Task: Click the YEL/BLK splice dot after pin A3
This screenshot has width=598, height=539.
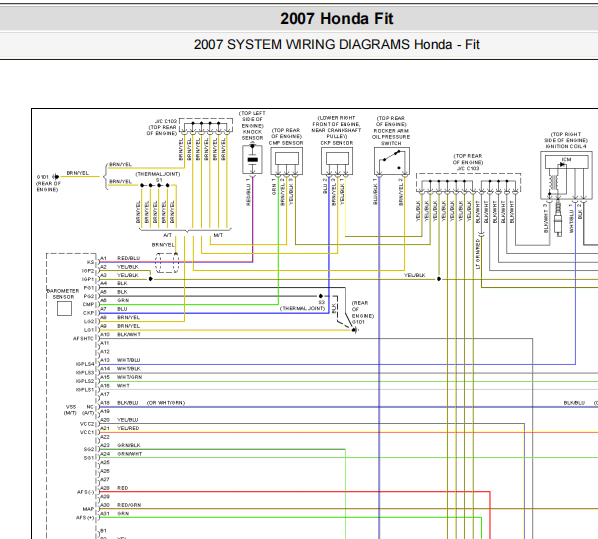Action: (x=151, y=279)
